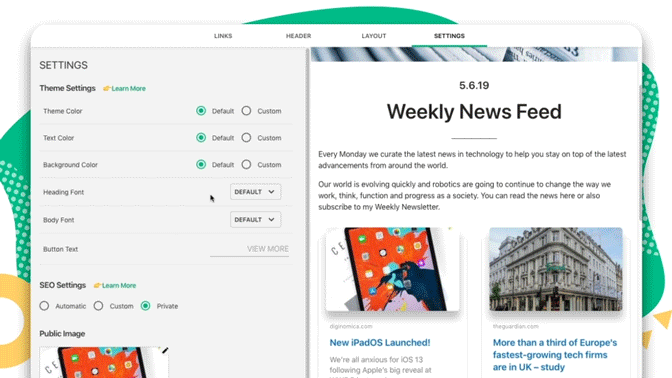
Task: Open the New iPadOS Launched! article link
Action: tap(380, 343)
